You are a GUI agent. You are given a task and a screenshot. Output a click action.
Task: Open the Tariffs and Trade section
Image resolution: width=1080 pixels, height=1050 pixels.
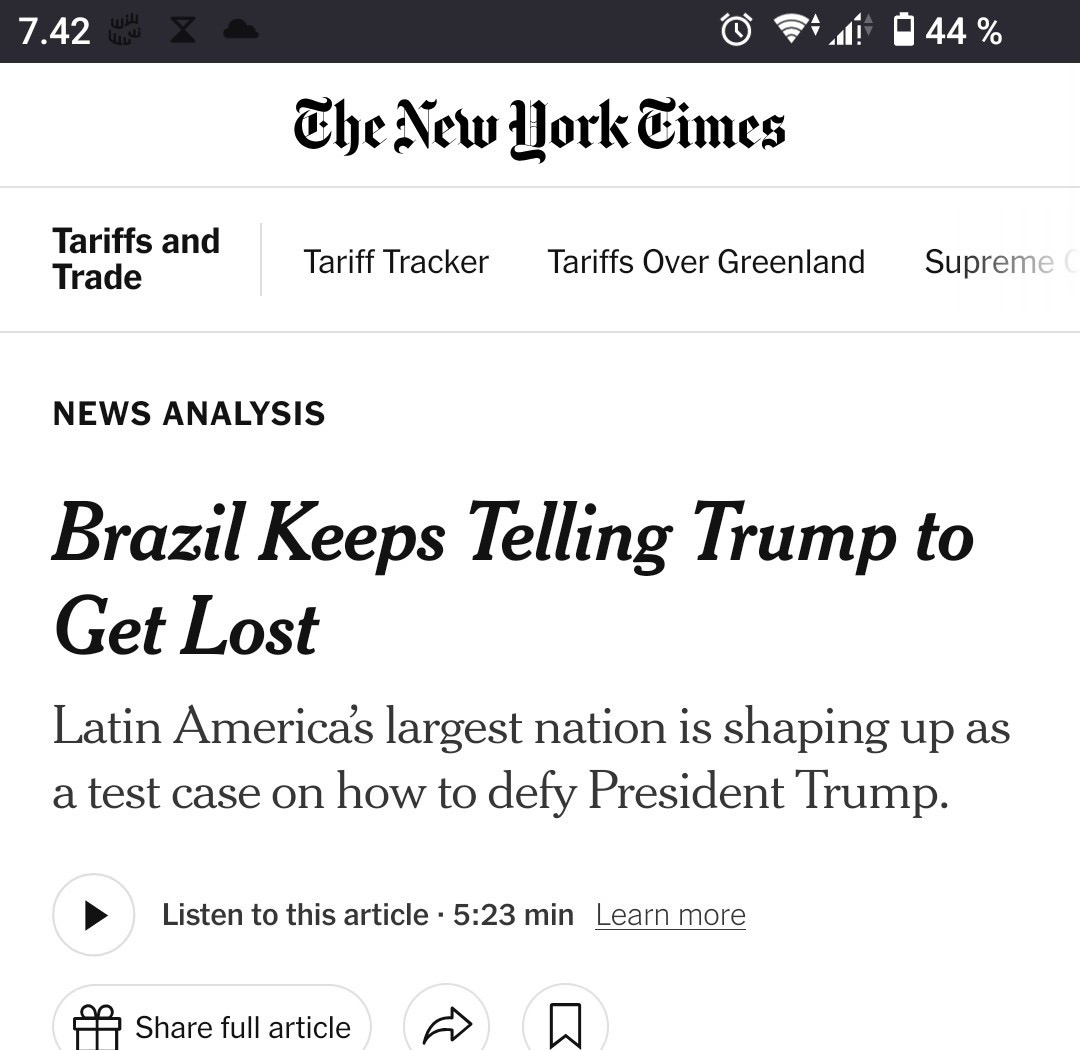click(136, 259)
